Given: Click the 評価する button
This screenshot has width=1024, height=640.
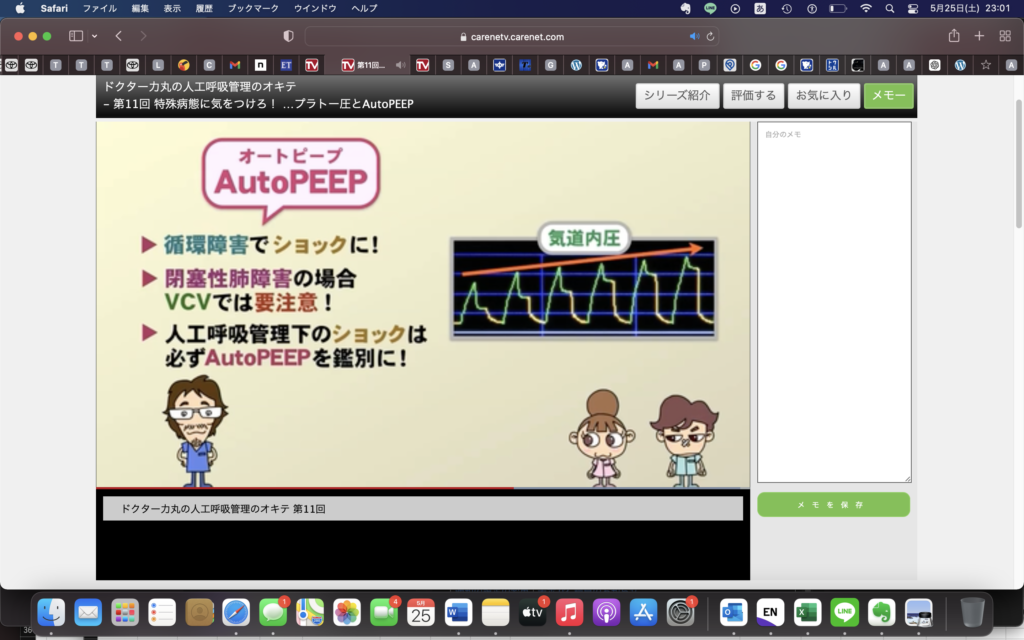Looking at the screenshot, I should tap(753, 96).
